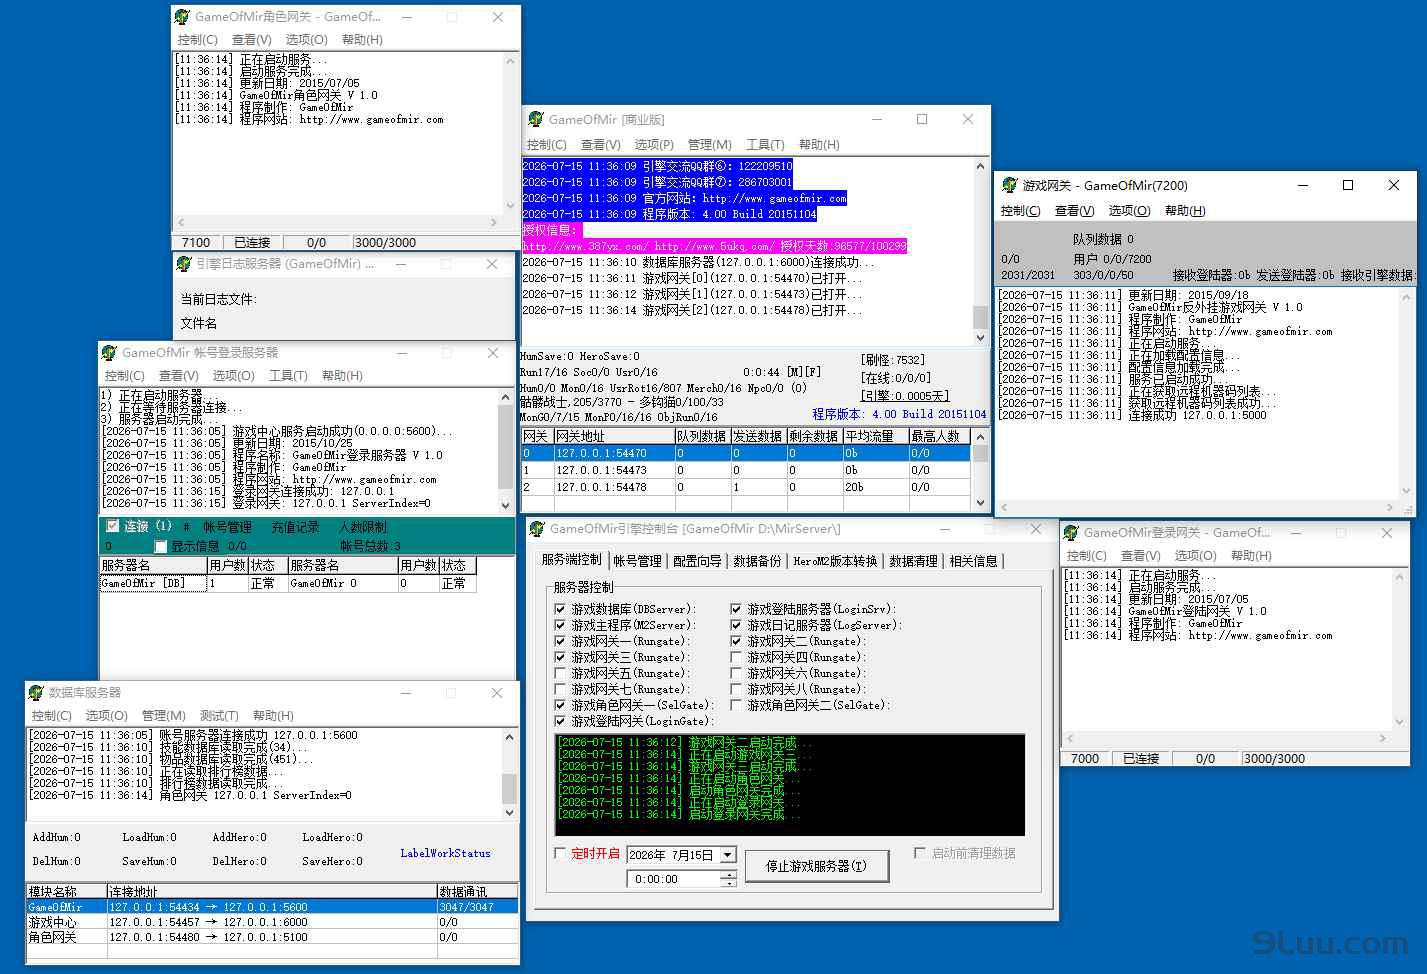Open 测试(T) menu in 数据库服务器
The width and height of the screenshot is (1427, 974).
click(219, 716)
